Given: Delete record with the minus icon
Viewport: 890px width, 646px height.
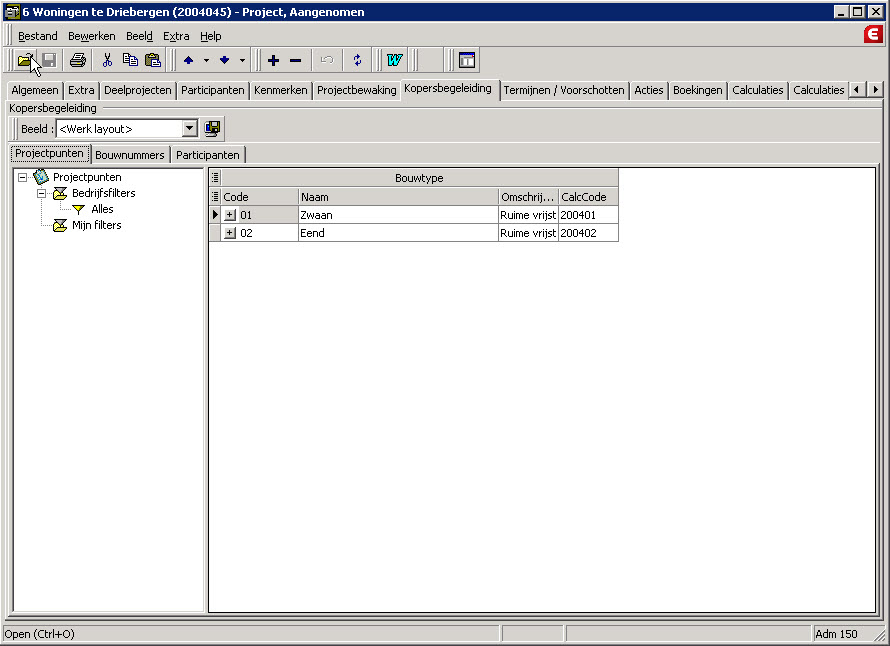Looking at the screenshot, I should (296, 60).
